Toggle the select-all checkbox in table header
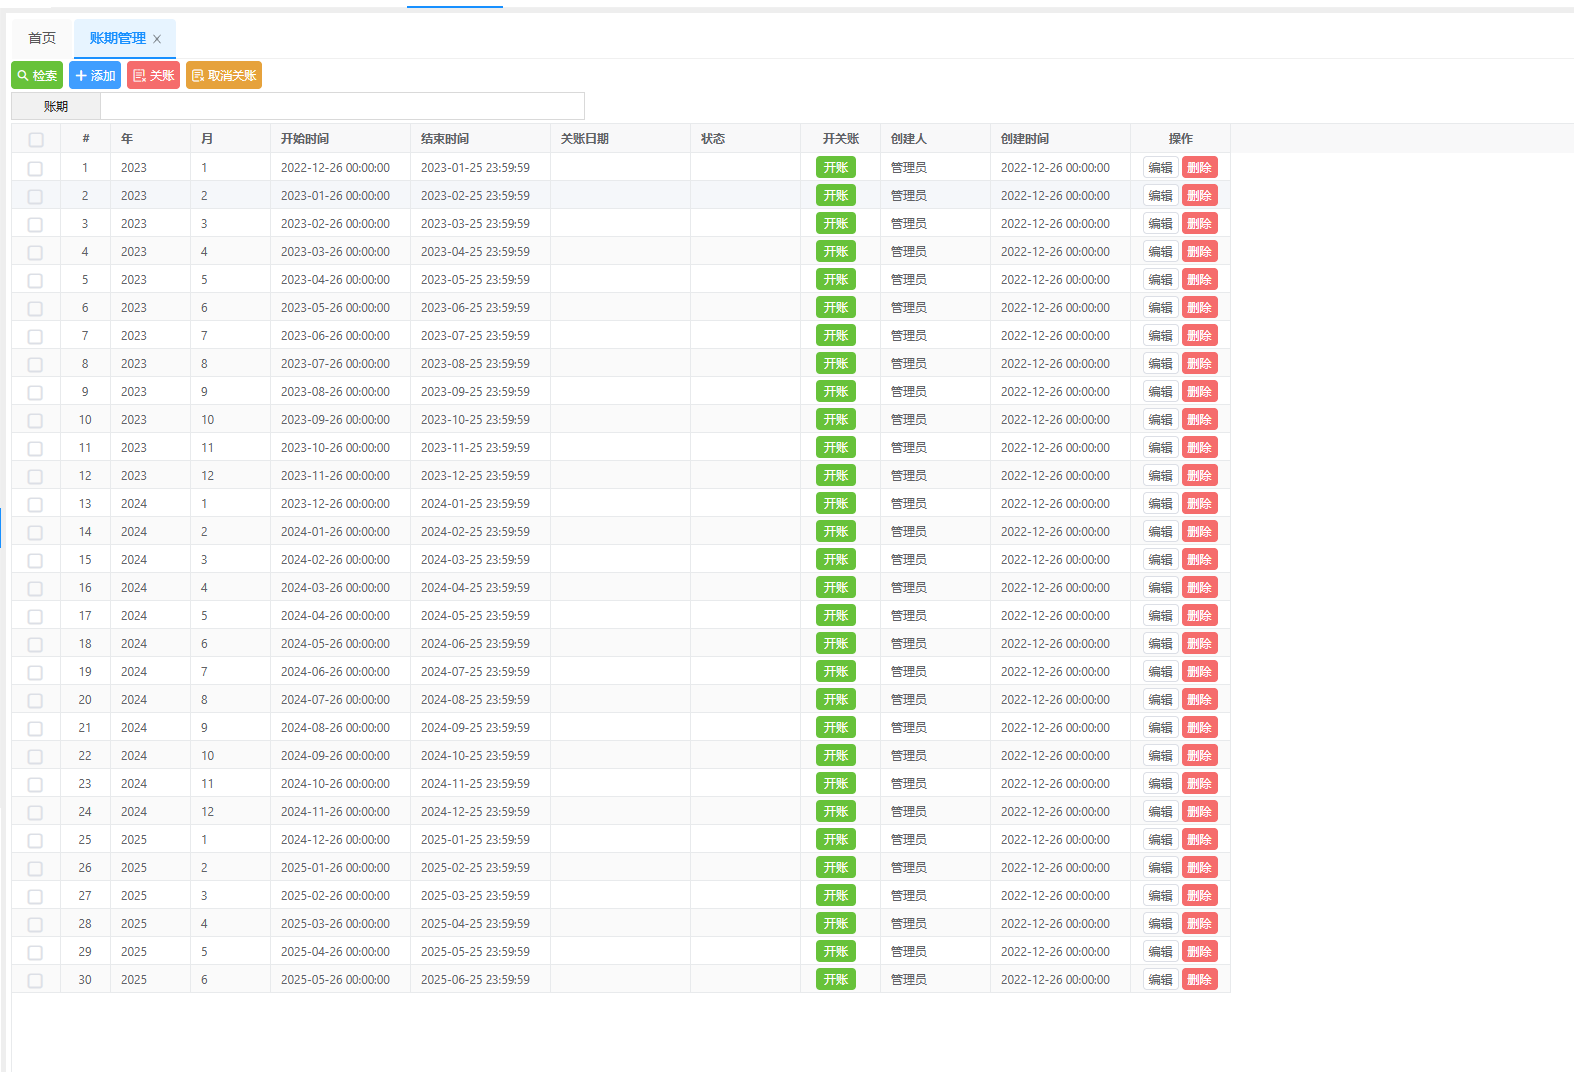Screen dimensions: 1574x1072 [36, 140]
